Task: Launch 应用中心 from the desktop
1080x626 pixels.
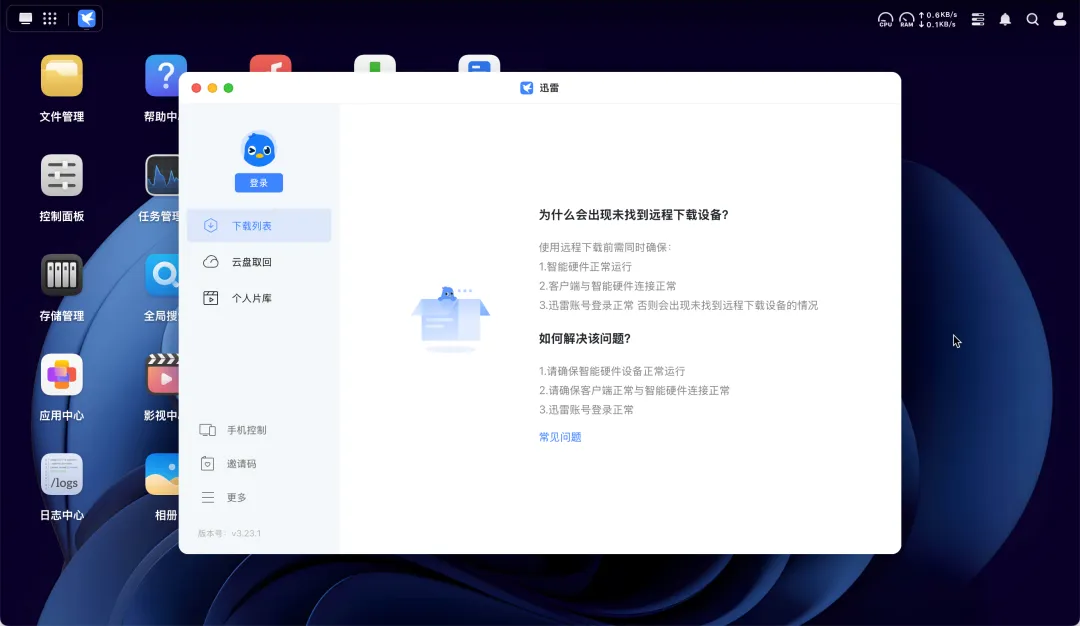Action: 61,375
